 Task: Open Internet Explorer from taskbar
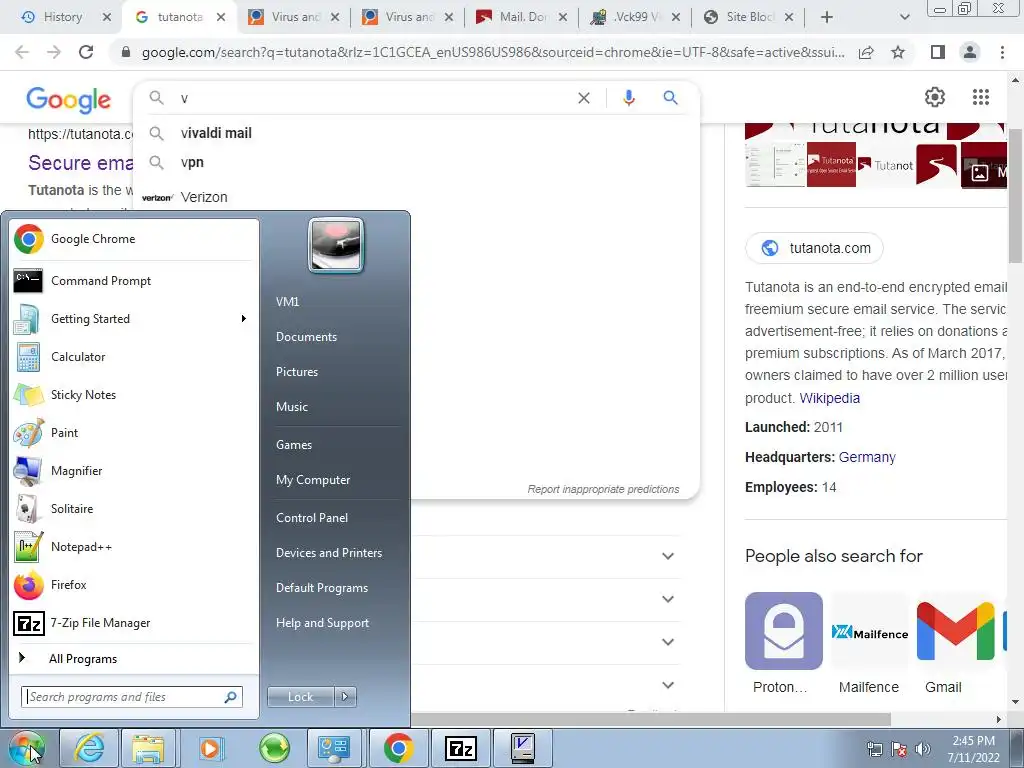click(x=88, y=748)
